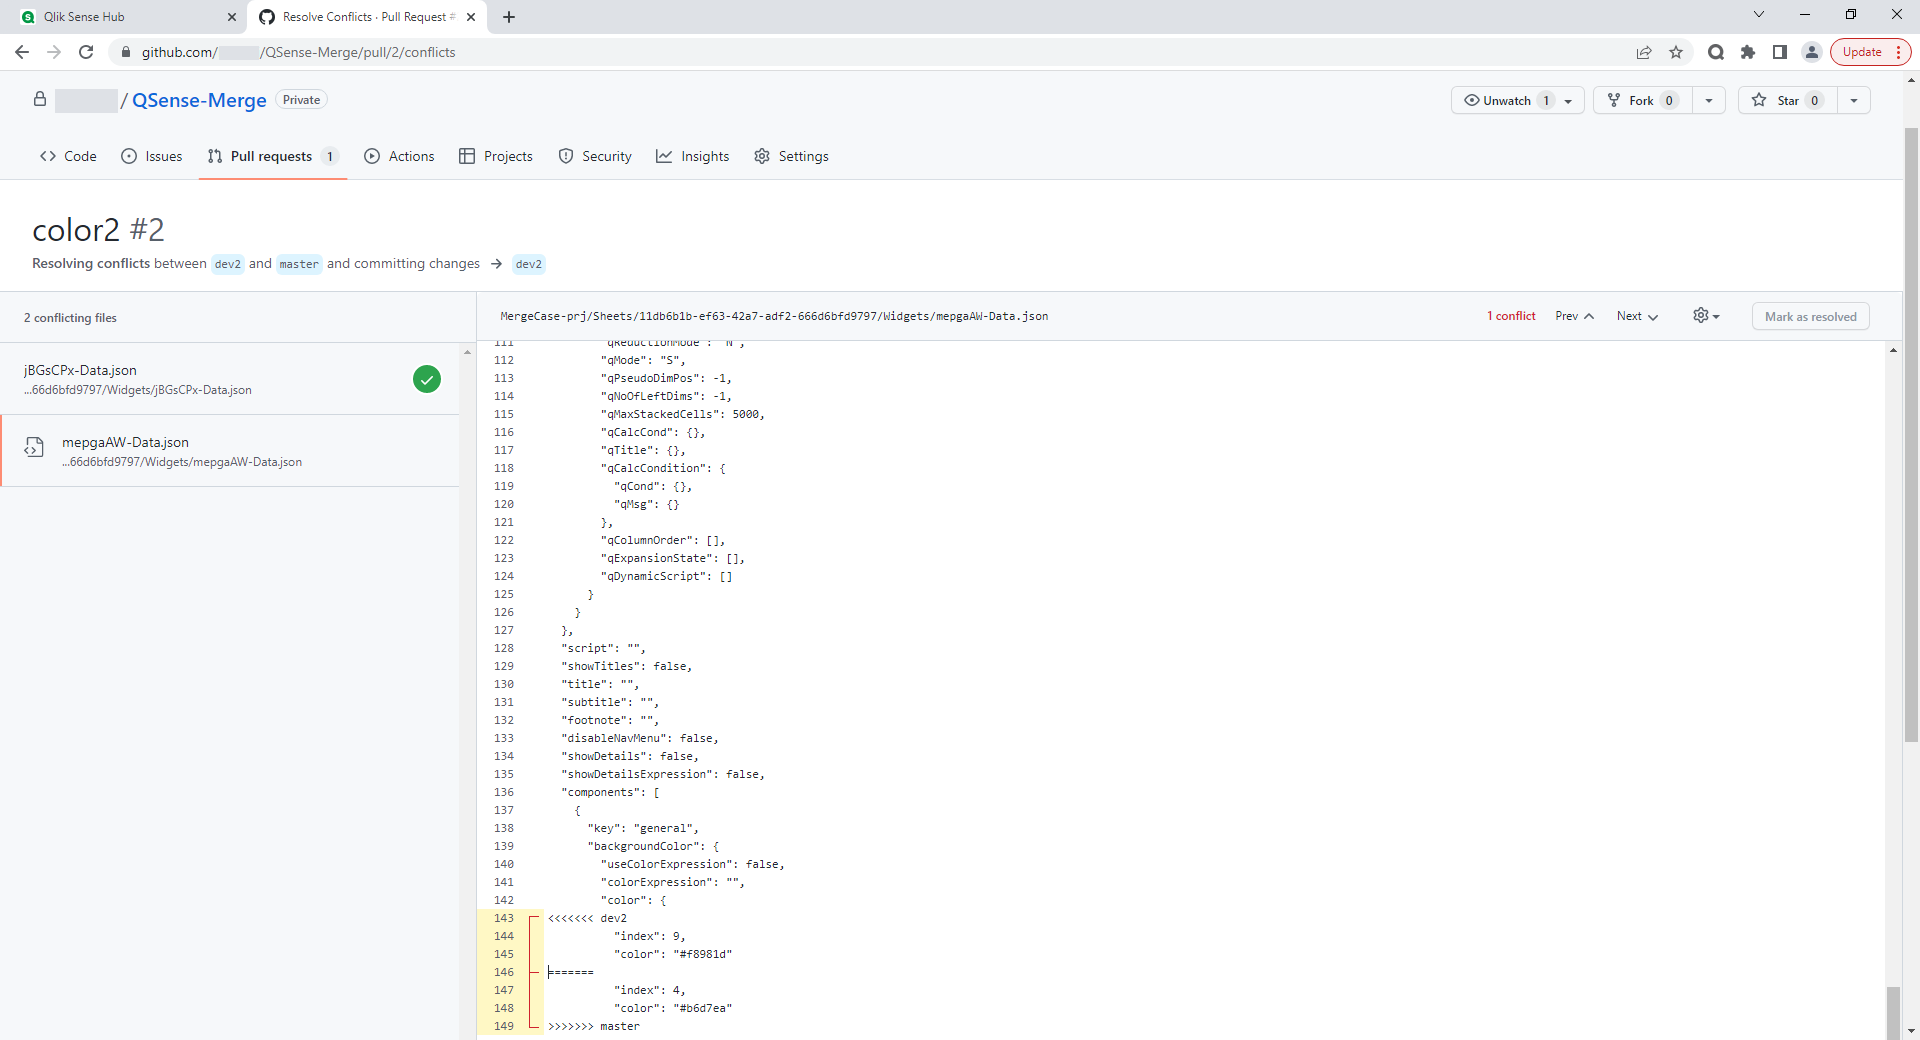1920x1040 pixels.
Task: Expand the Unwatch notification options dropdown
Action: point(1568,100)
